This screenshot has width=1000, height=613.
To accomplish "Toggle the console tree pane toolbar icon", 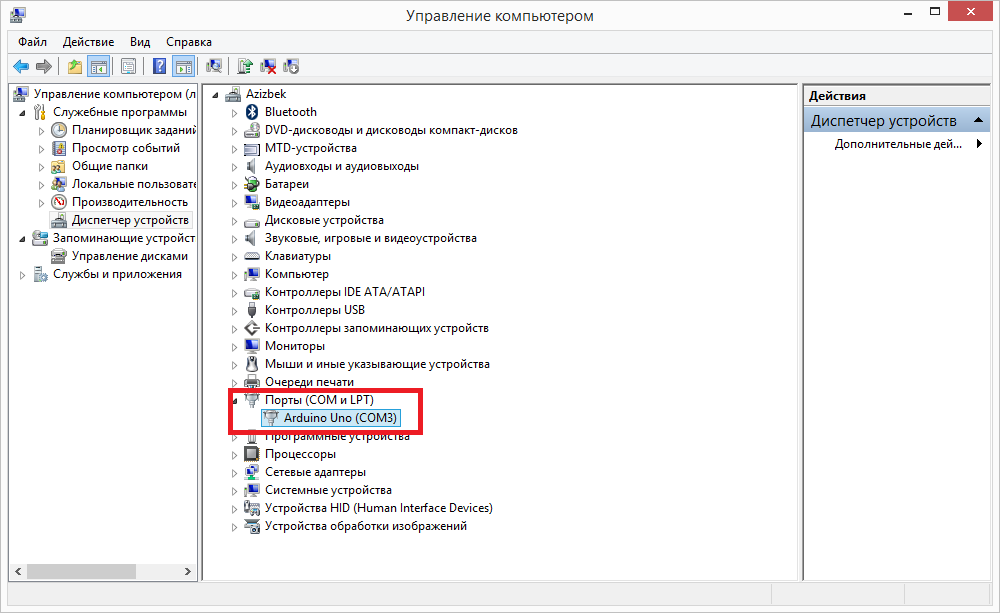I will click(99, 66).
